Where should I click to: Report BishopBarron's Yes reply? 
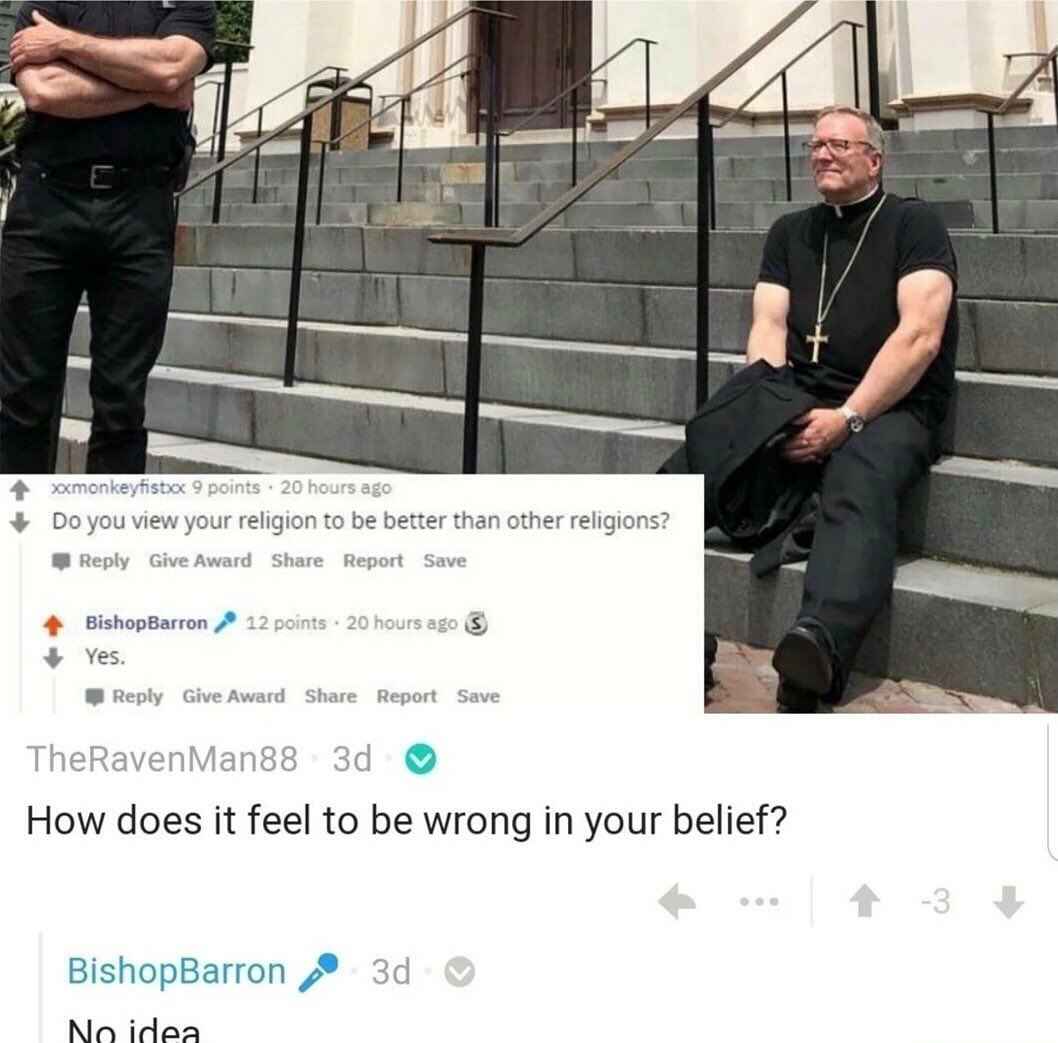tap(407, 696)
